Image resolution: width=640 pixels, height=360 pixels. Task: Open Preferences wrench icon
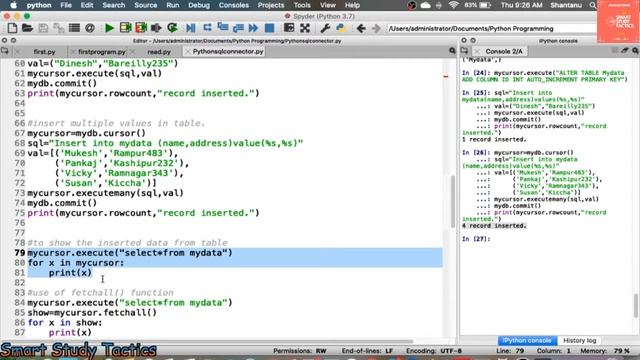click(325, 28)
